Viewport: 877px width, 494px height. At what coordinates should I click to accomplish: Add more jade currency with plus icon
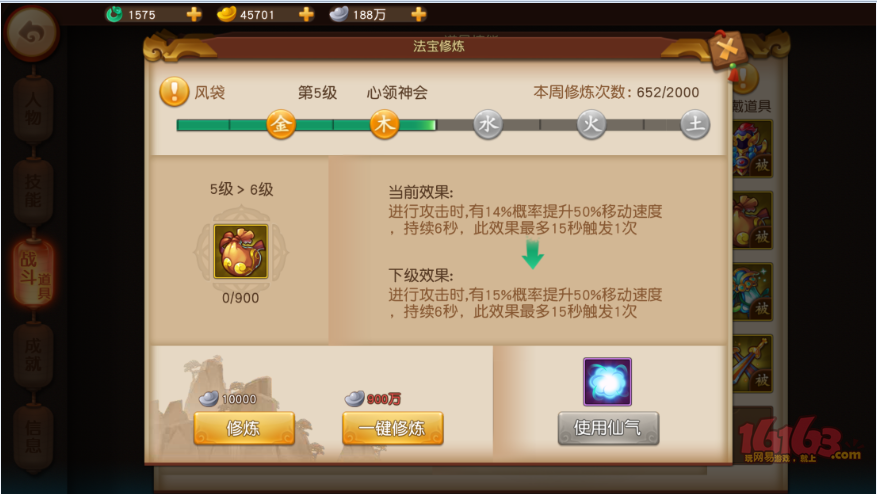(194, 15)
